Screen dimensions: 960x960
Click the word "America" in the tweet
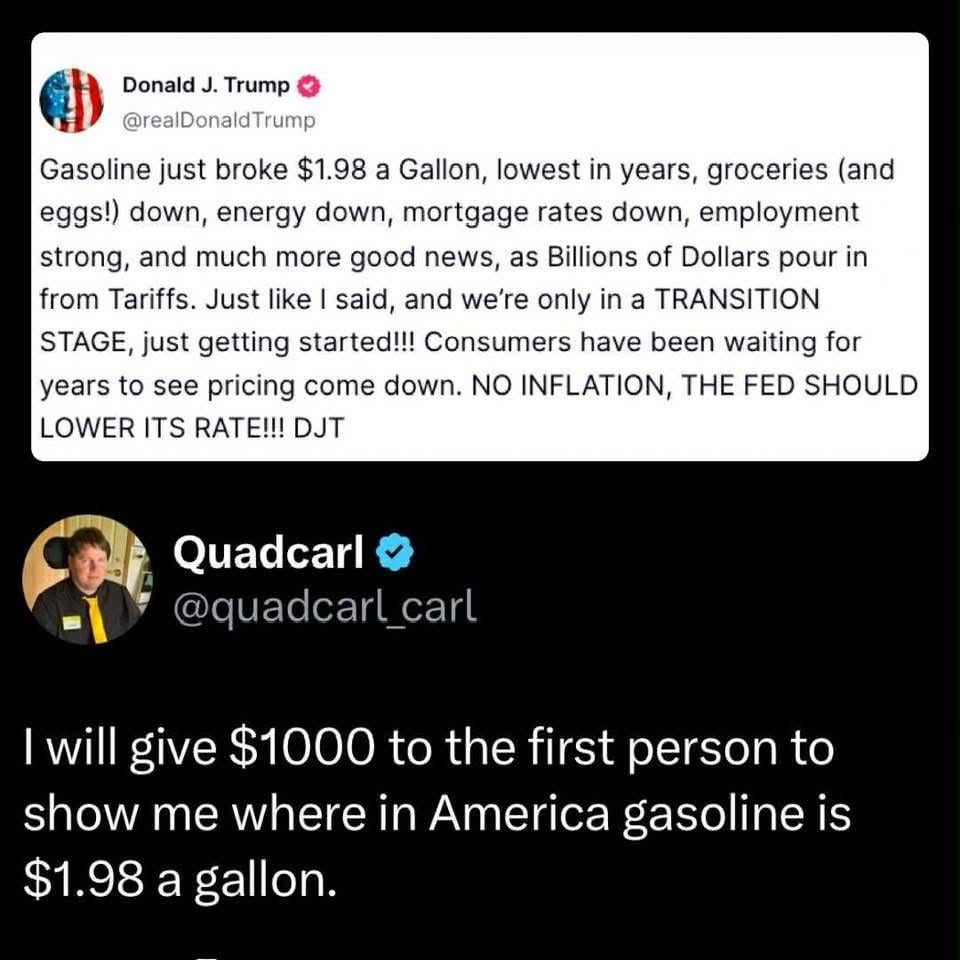pyautogui.click(x=527, y=813)
